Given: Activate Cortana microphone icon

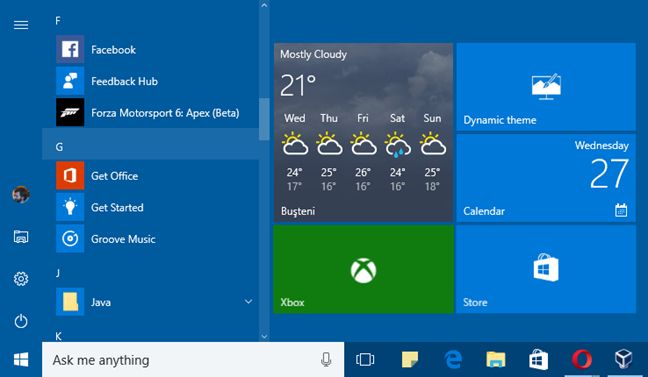Looking at the screenshot, I should click(x=326, y=360).
